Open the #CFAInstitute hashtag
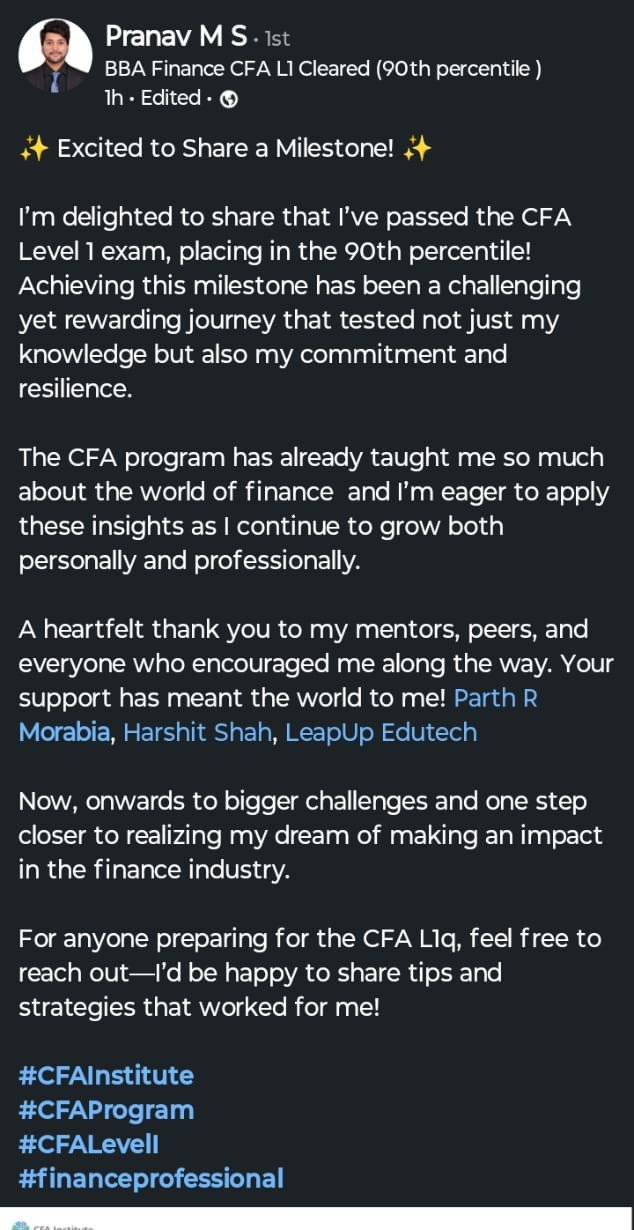Screen dimensions: 634x1230 pos(106,1076)
